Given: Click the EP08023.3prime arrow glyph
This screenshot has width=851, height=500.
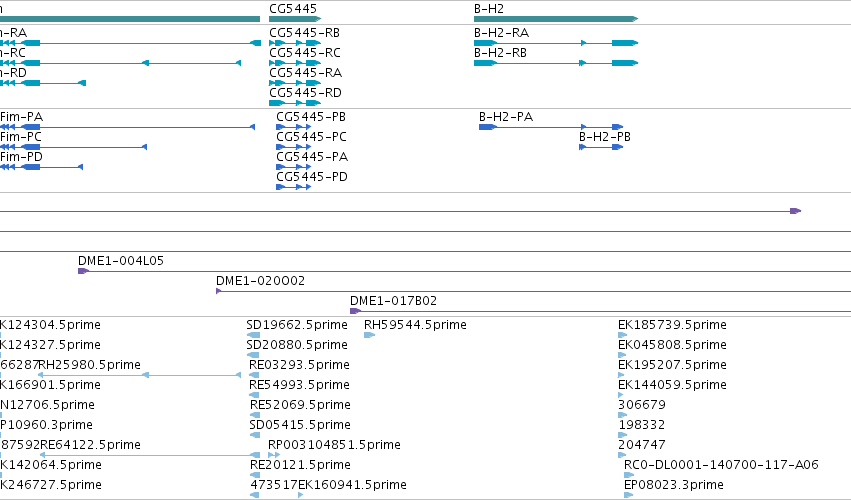Looking at the screenshot, I should point(628,495).
